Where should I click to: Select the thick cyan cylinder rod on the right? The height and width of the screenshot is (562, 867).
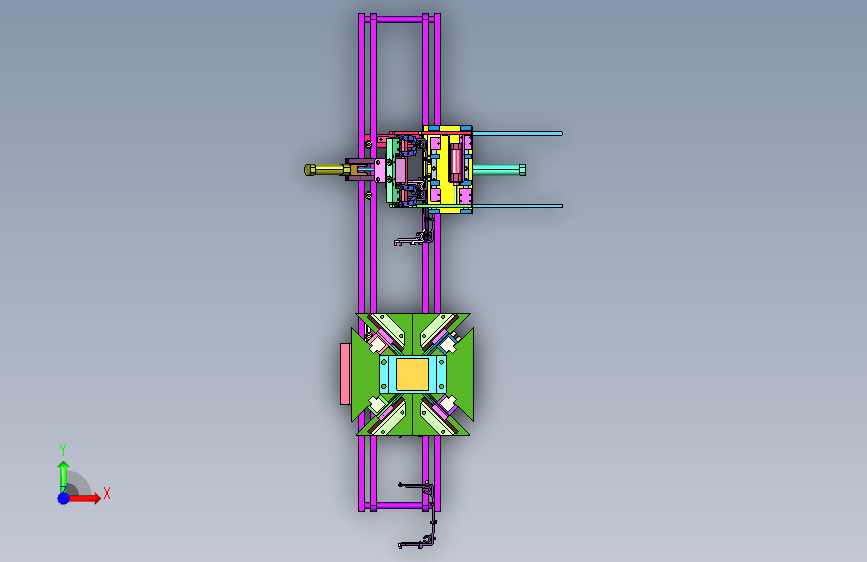pos(499,170)
